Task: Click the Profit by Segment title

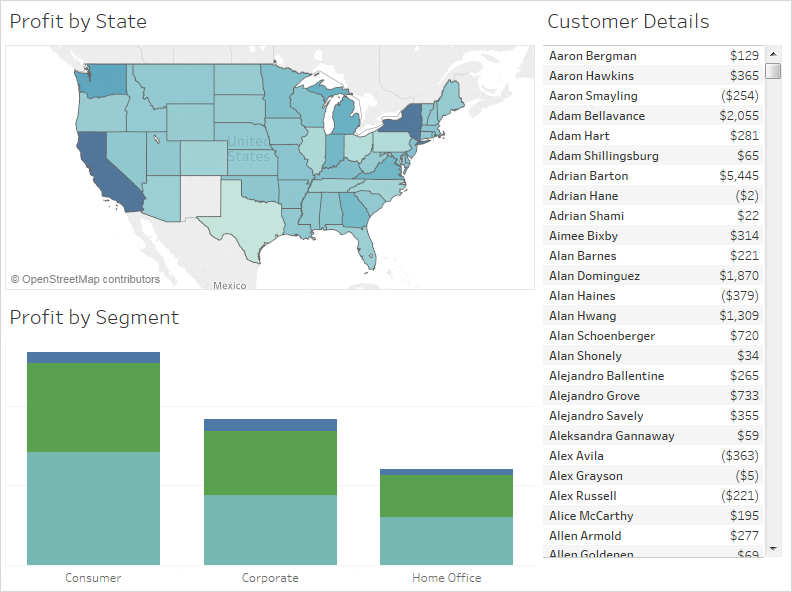Action: click(x=94, y=318)
